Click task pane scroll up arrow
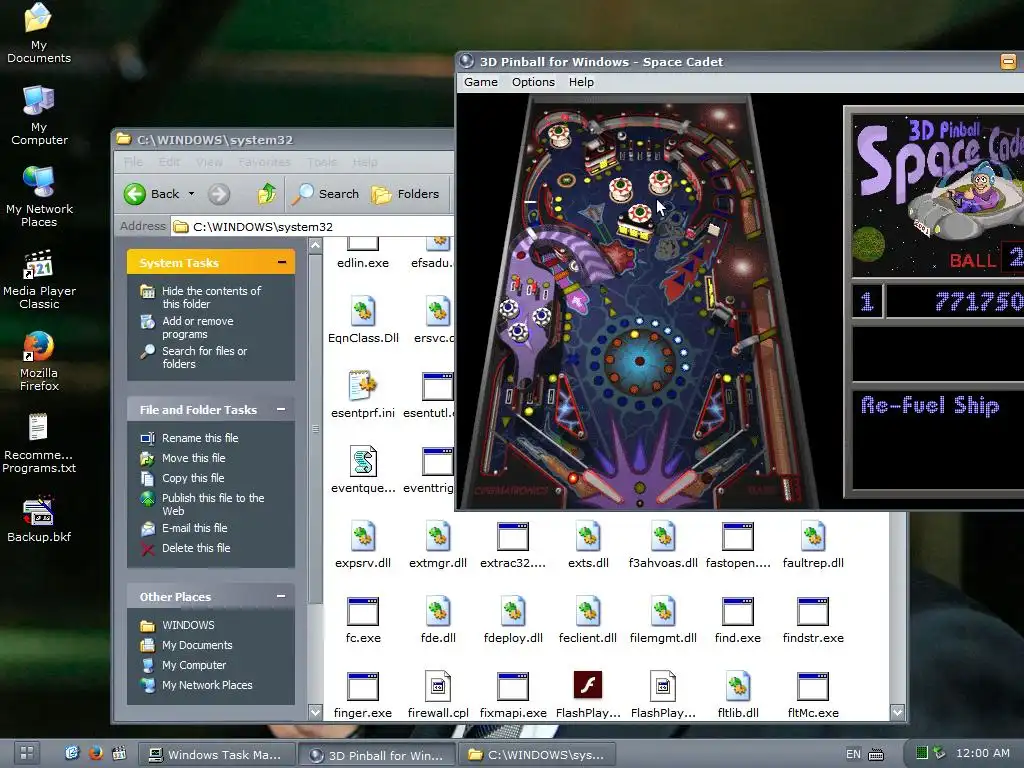Viewport: 1024px width, 768px height. tap(315, 246)
